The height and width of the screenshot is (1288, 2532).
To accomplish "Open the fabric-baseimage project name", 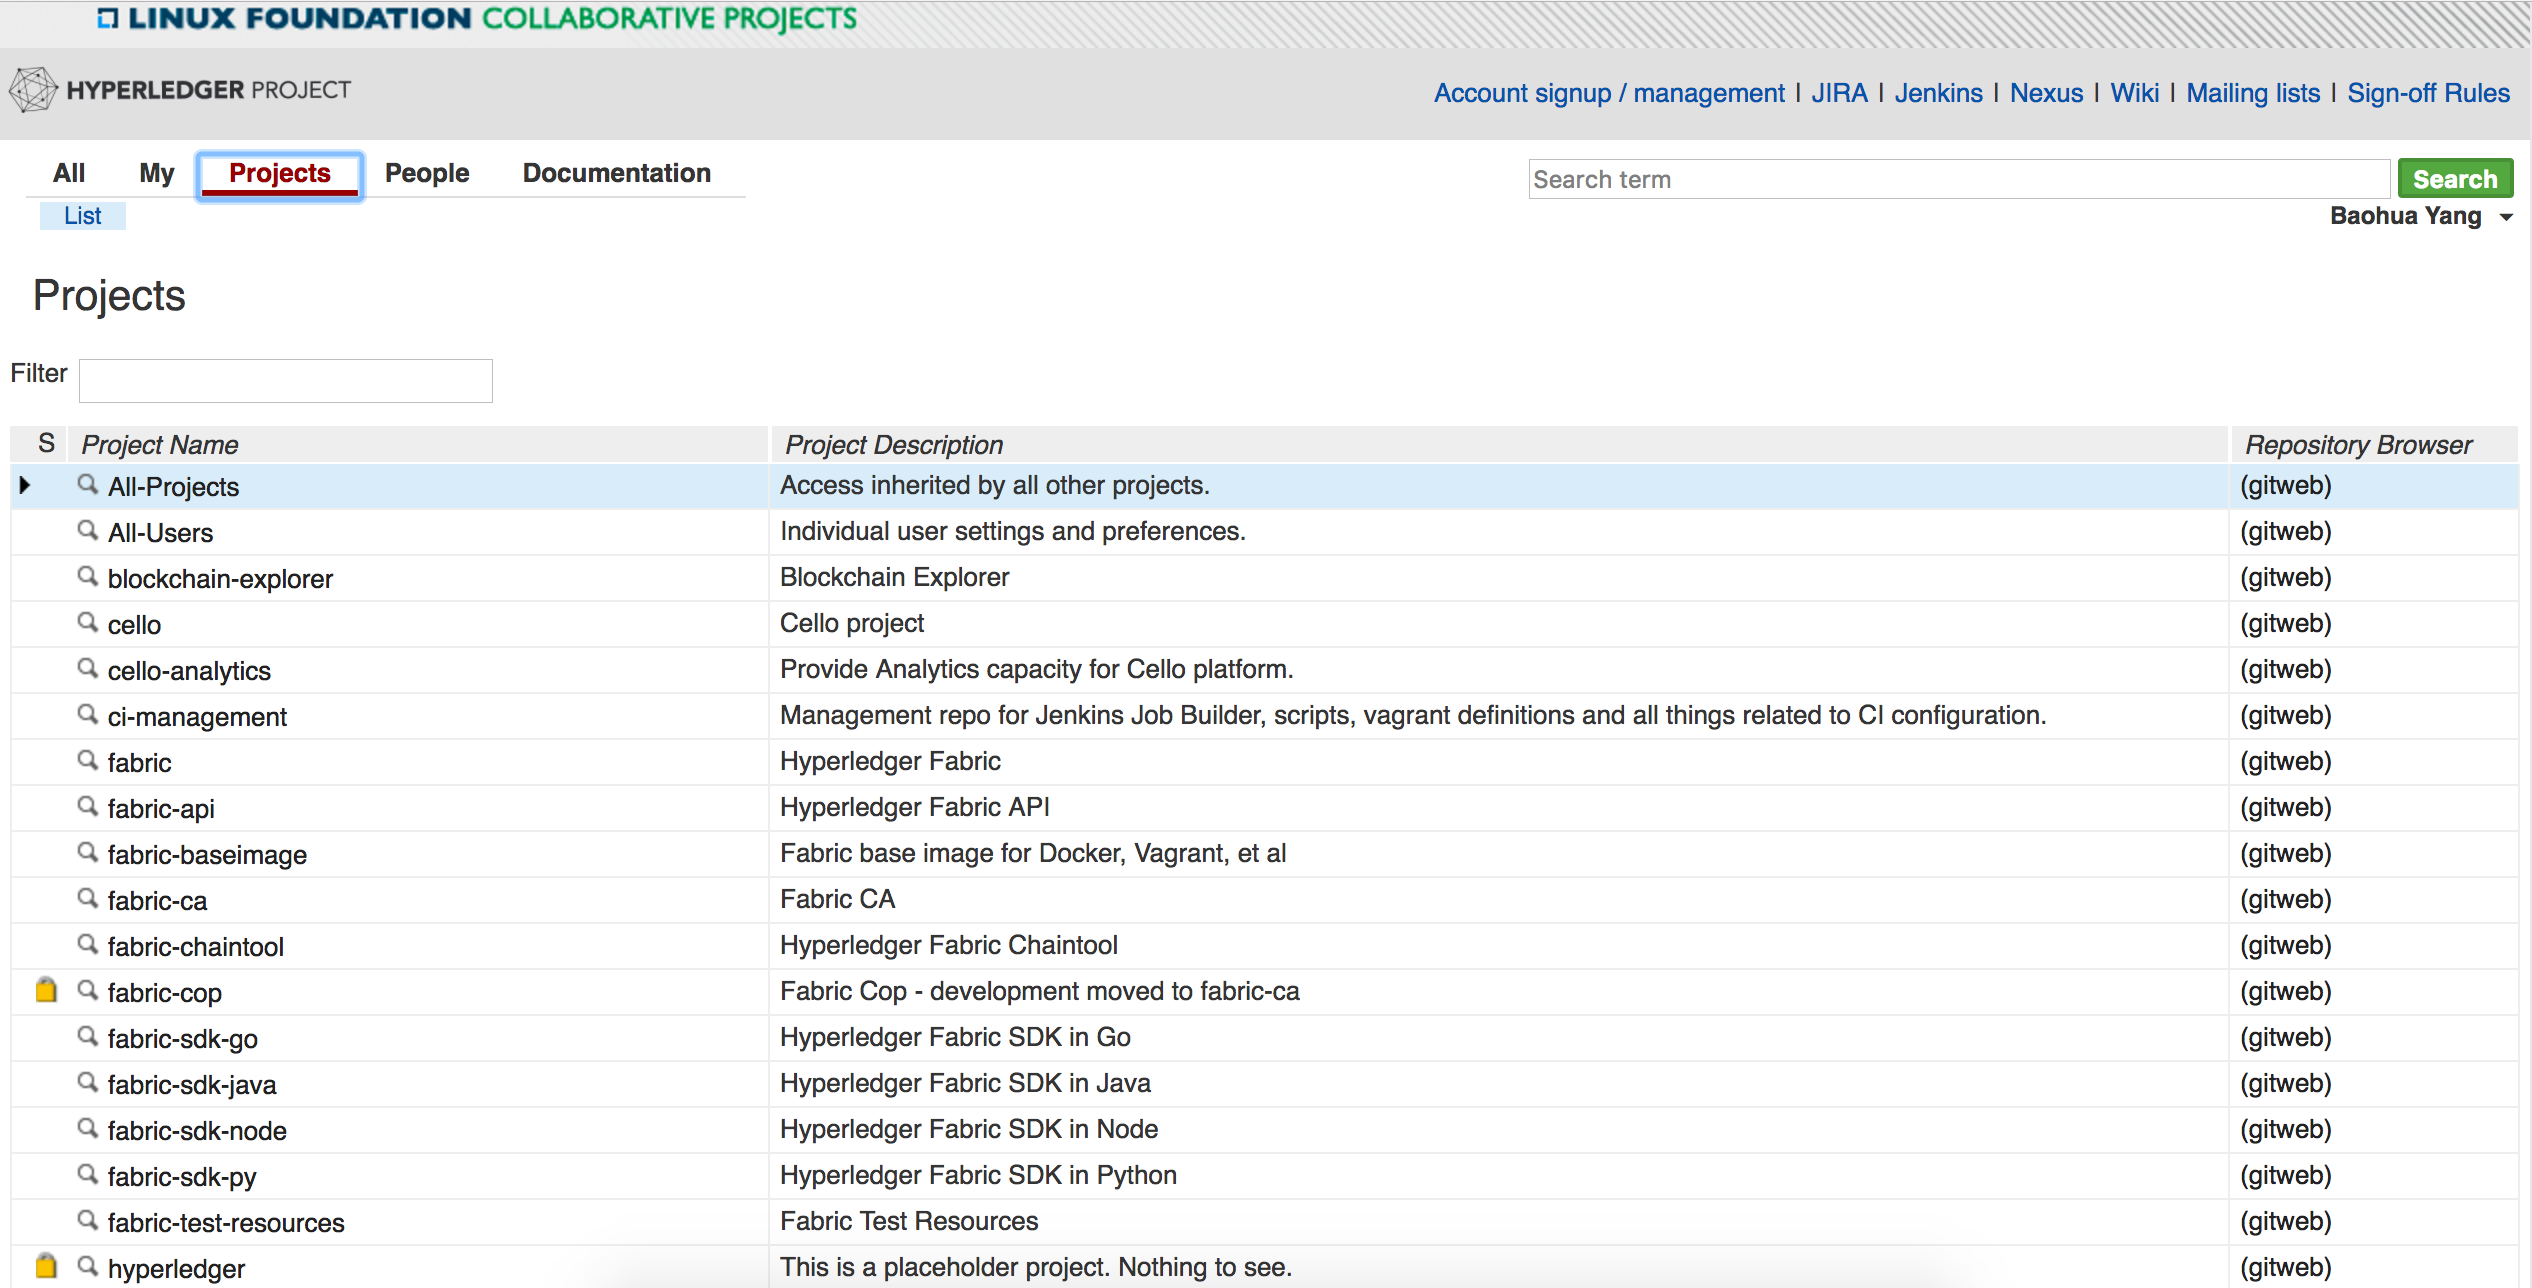I will [x=207, y=855].
